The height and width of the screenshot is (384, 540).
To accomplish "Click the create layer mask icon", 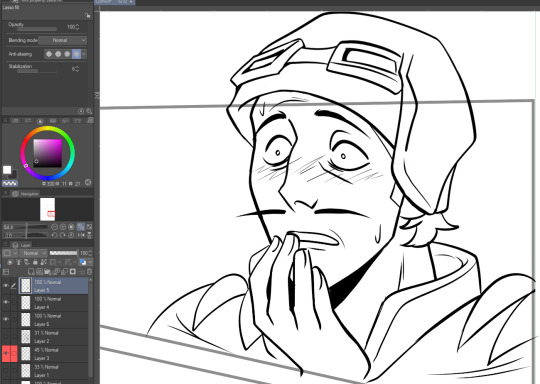I will pos(73,272).
